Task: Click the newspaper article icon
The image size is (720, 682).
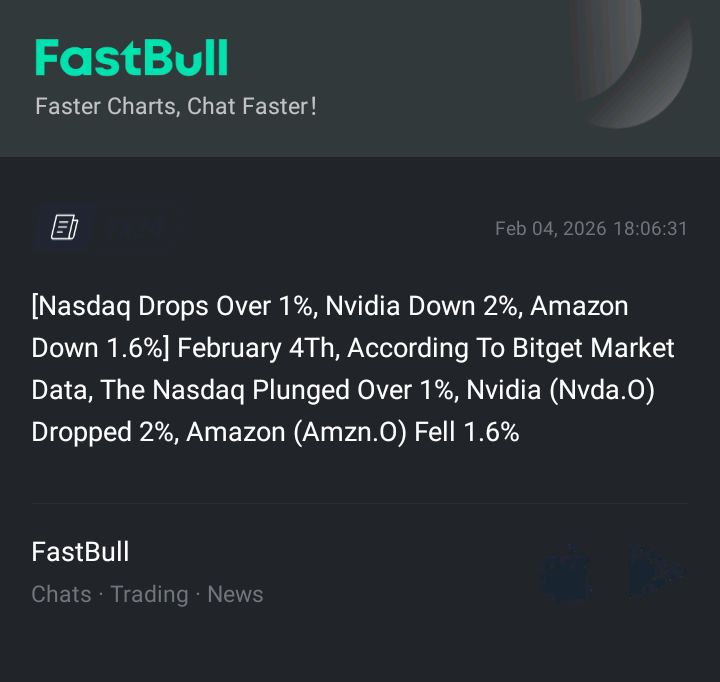Action: (65, 228)
